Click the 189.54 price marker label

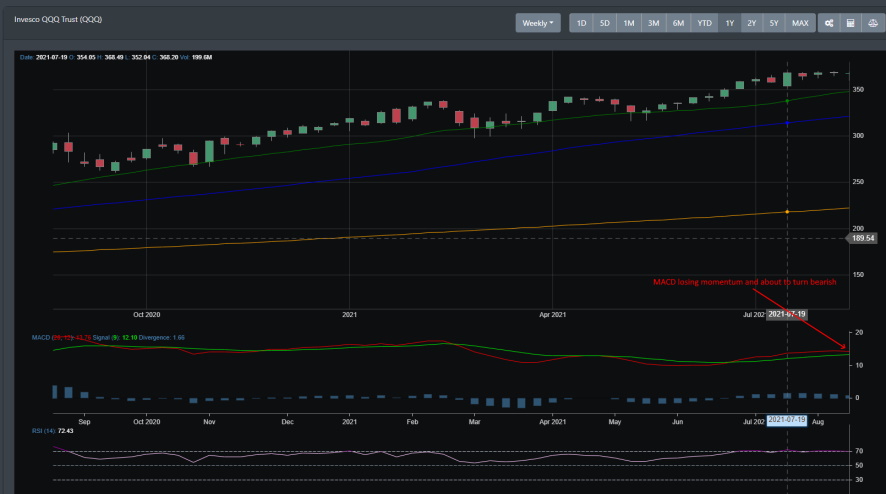tap(863, 239)
